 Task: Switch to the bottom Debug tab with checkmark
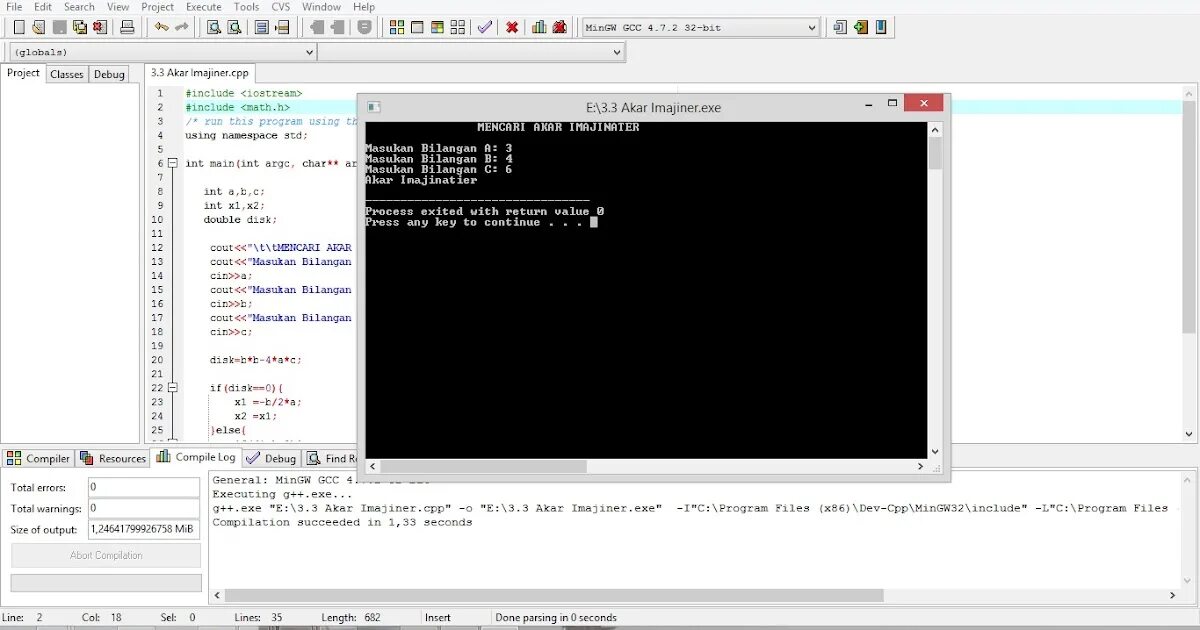pos(271,458)
